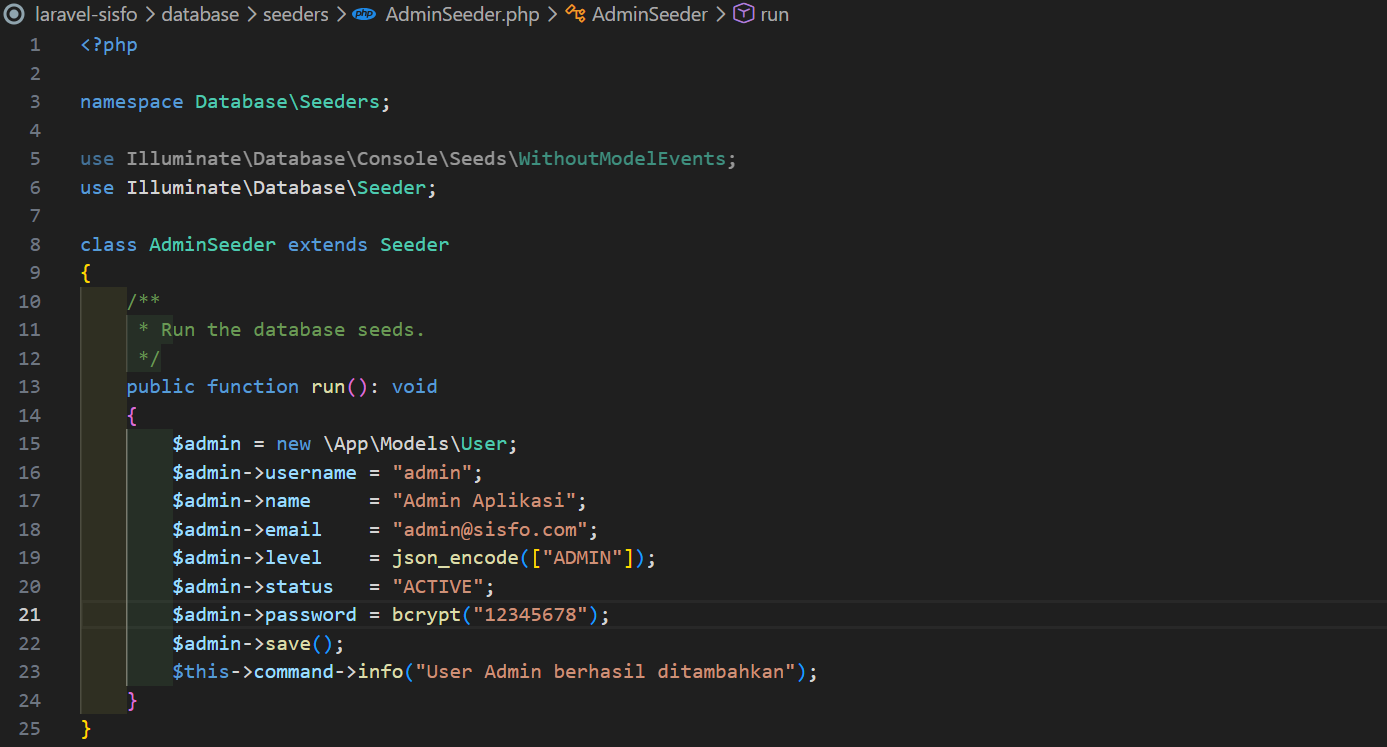Screen dimensions: 1387x747
Task: Select line number 1 in gutter
Action: tap(35, 45)
